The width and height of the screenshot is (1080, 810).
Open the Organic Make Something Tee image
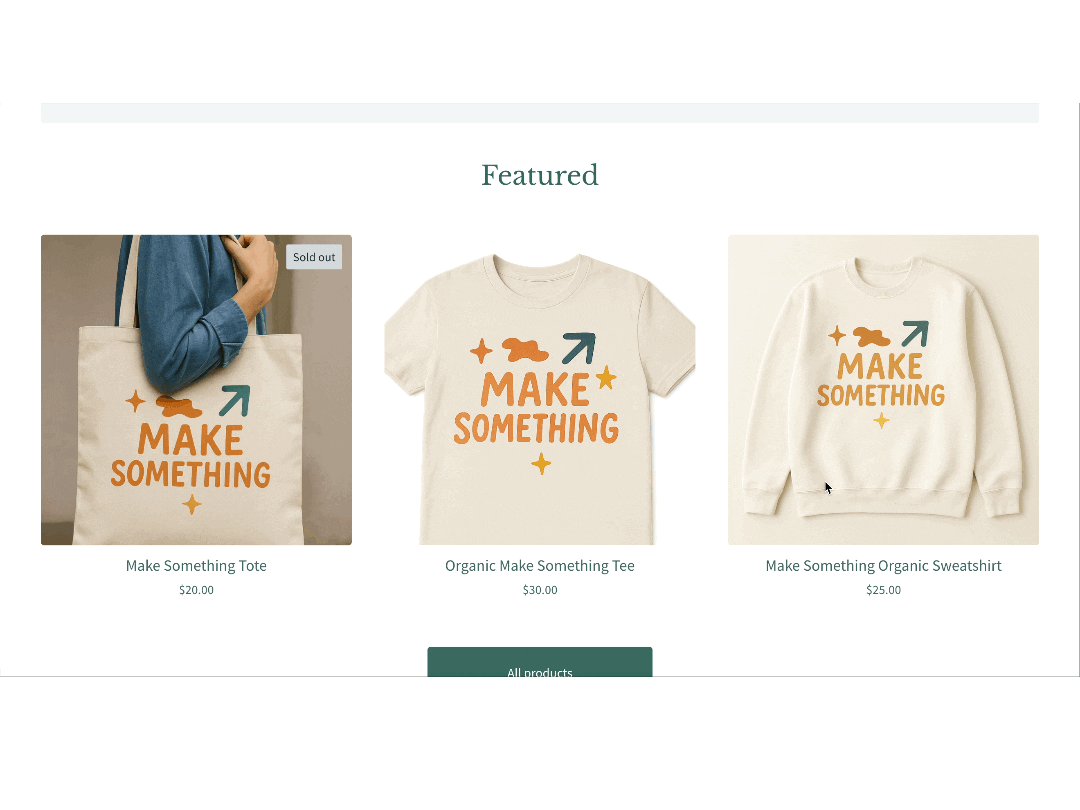540,390
